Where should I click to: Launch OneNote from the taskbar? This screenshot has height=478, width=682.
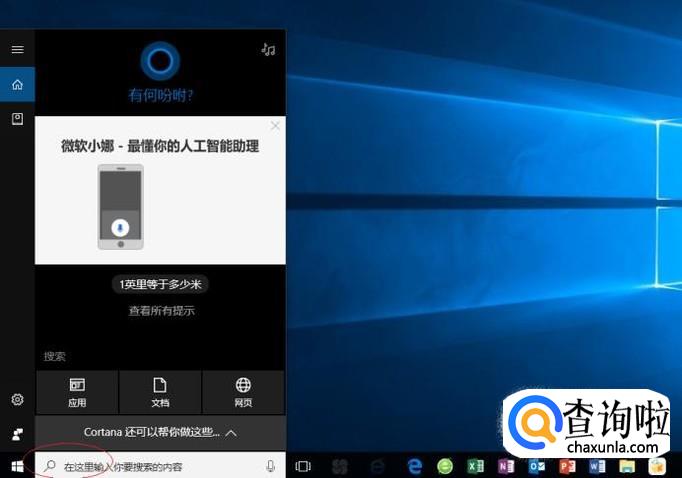506,466
